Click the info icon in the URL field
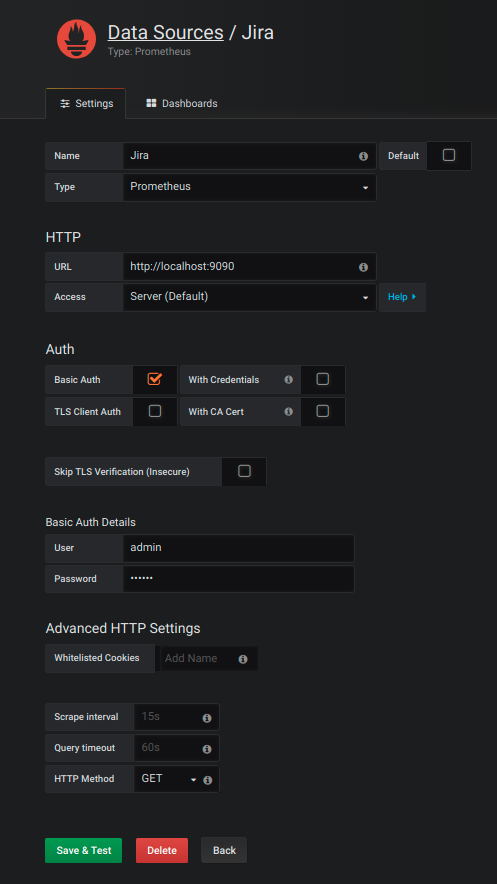 (x=363, y=267)
